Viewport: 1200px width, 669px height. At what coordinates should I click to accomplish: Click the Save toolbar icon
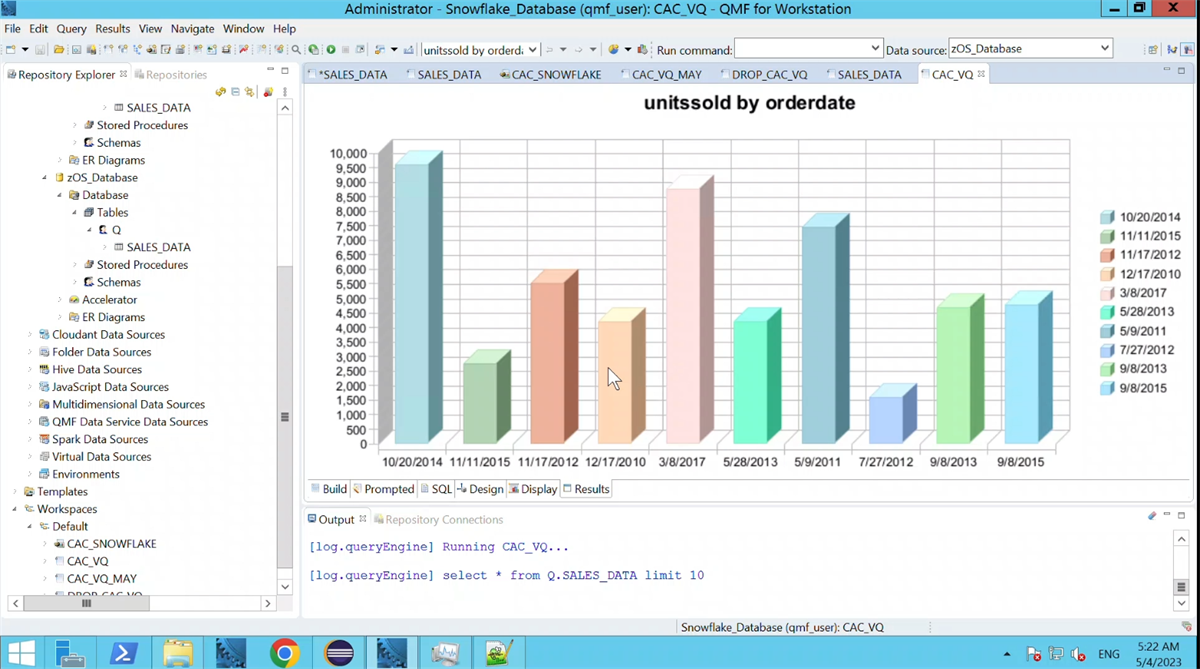click(x=40, y=50)
